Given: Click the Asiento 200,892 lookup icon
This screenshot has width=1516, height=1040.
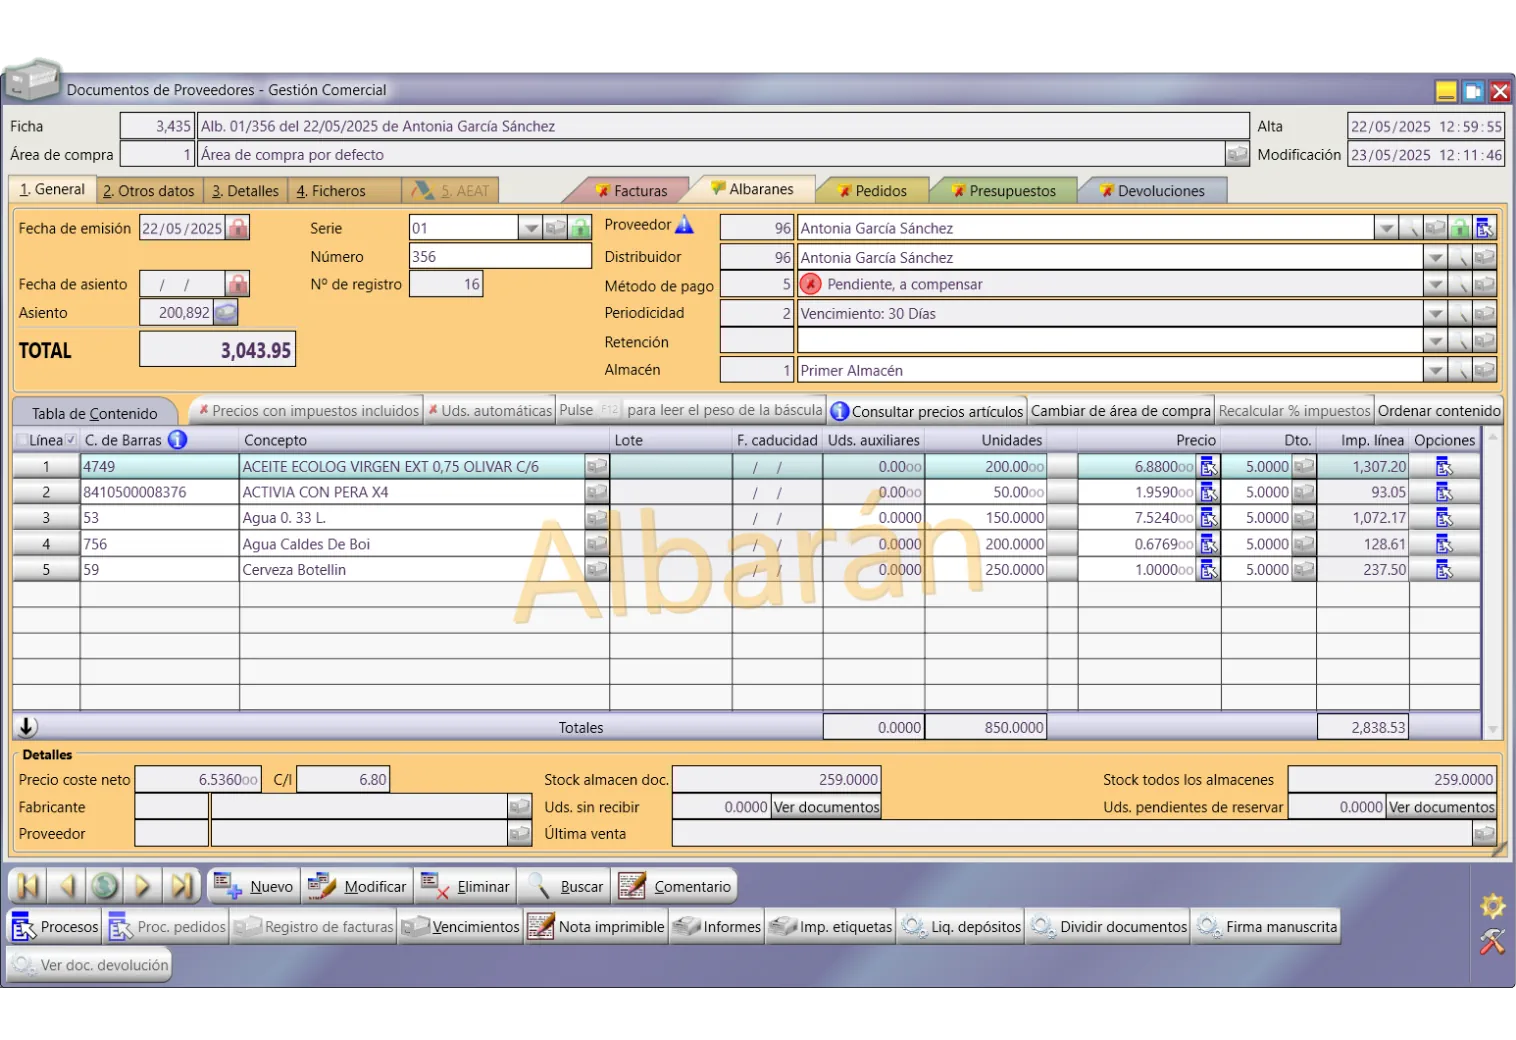Looking at the screenshot, I should [x=226, y=313].
